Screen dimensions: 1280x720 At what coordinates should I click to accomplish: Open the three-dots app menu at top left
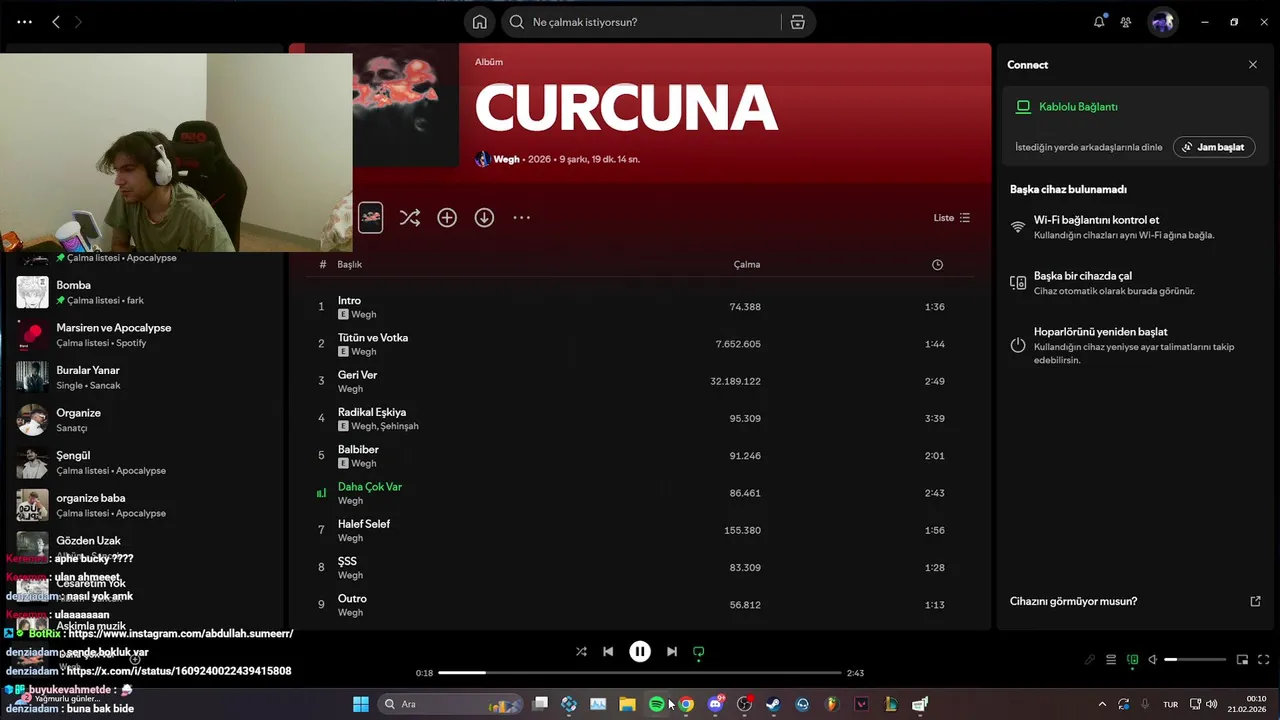(24, 22)
